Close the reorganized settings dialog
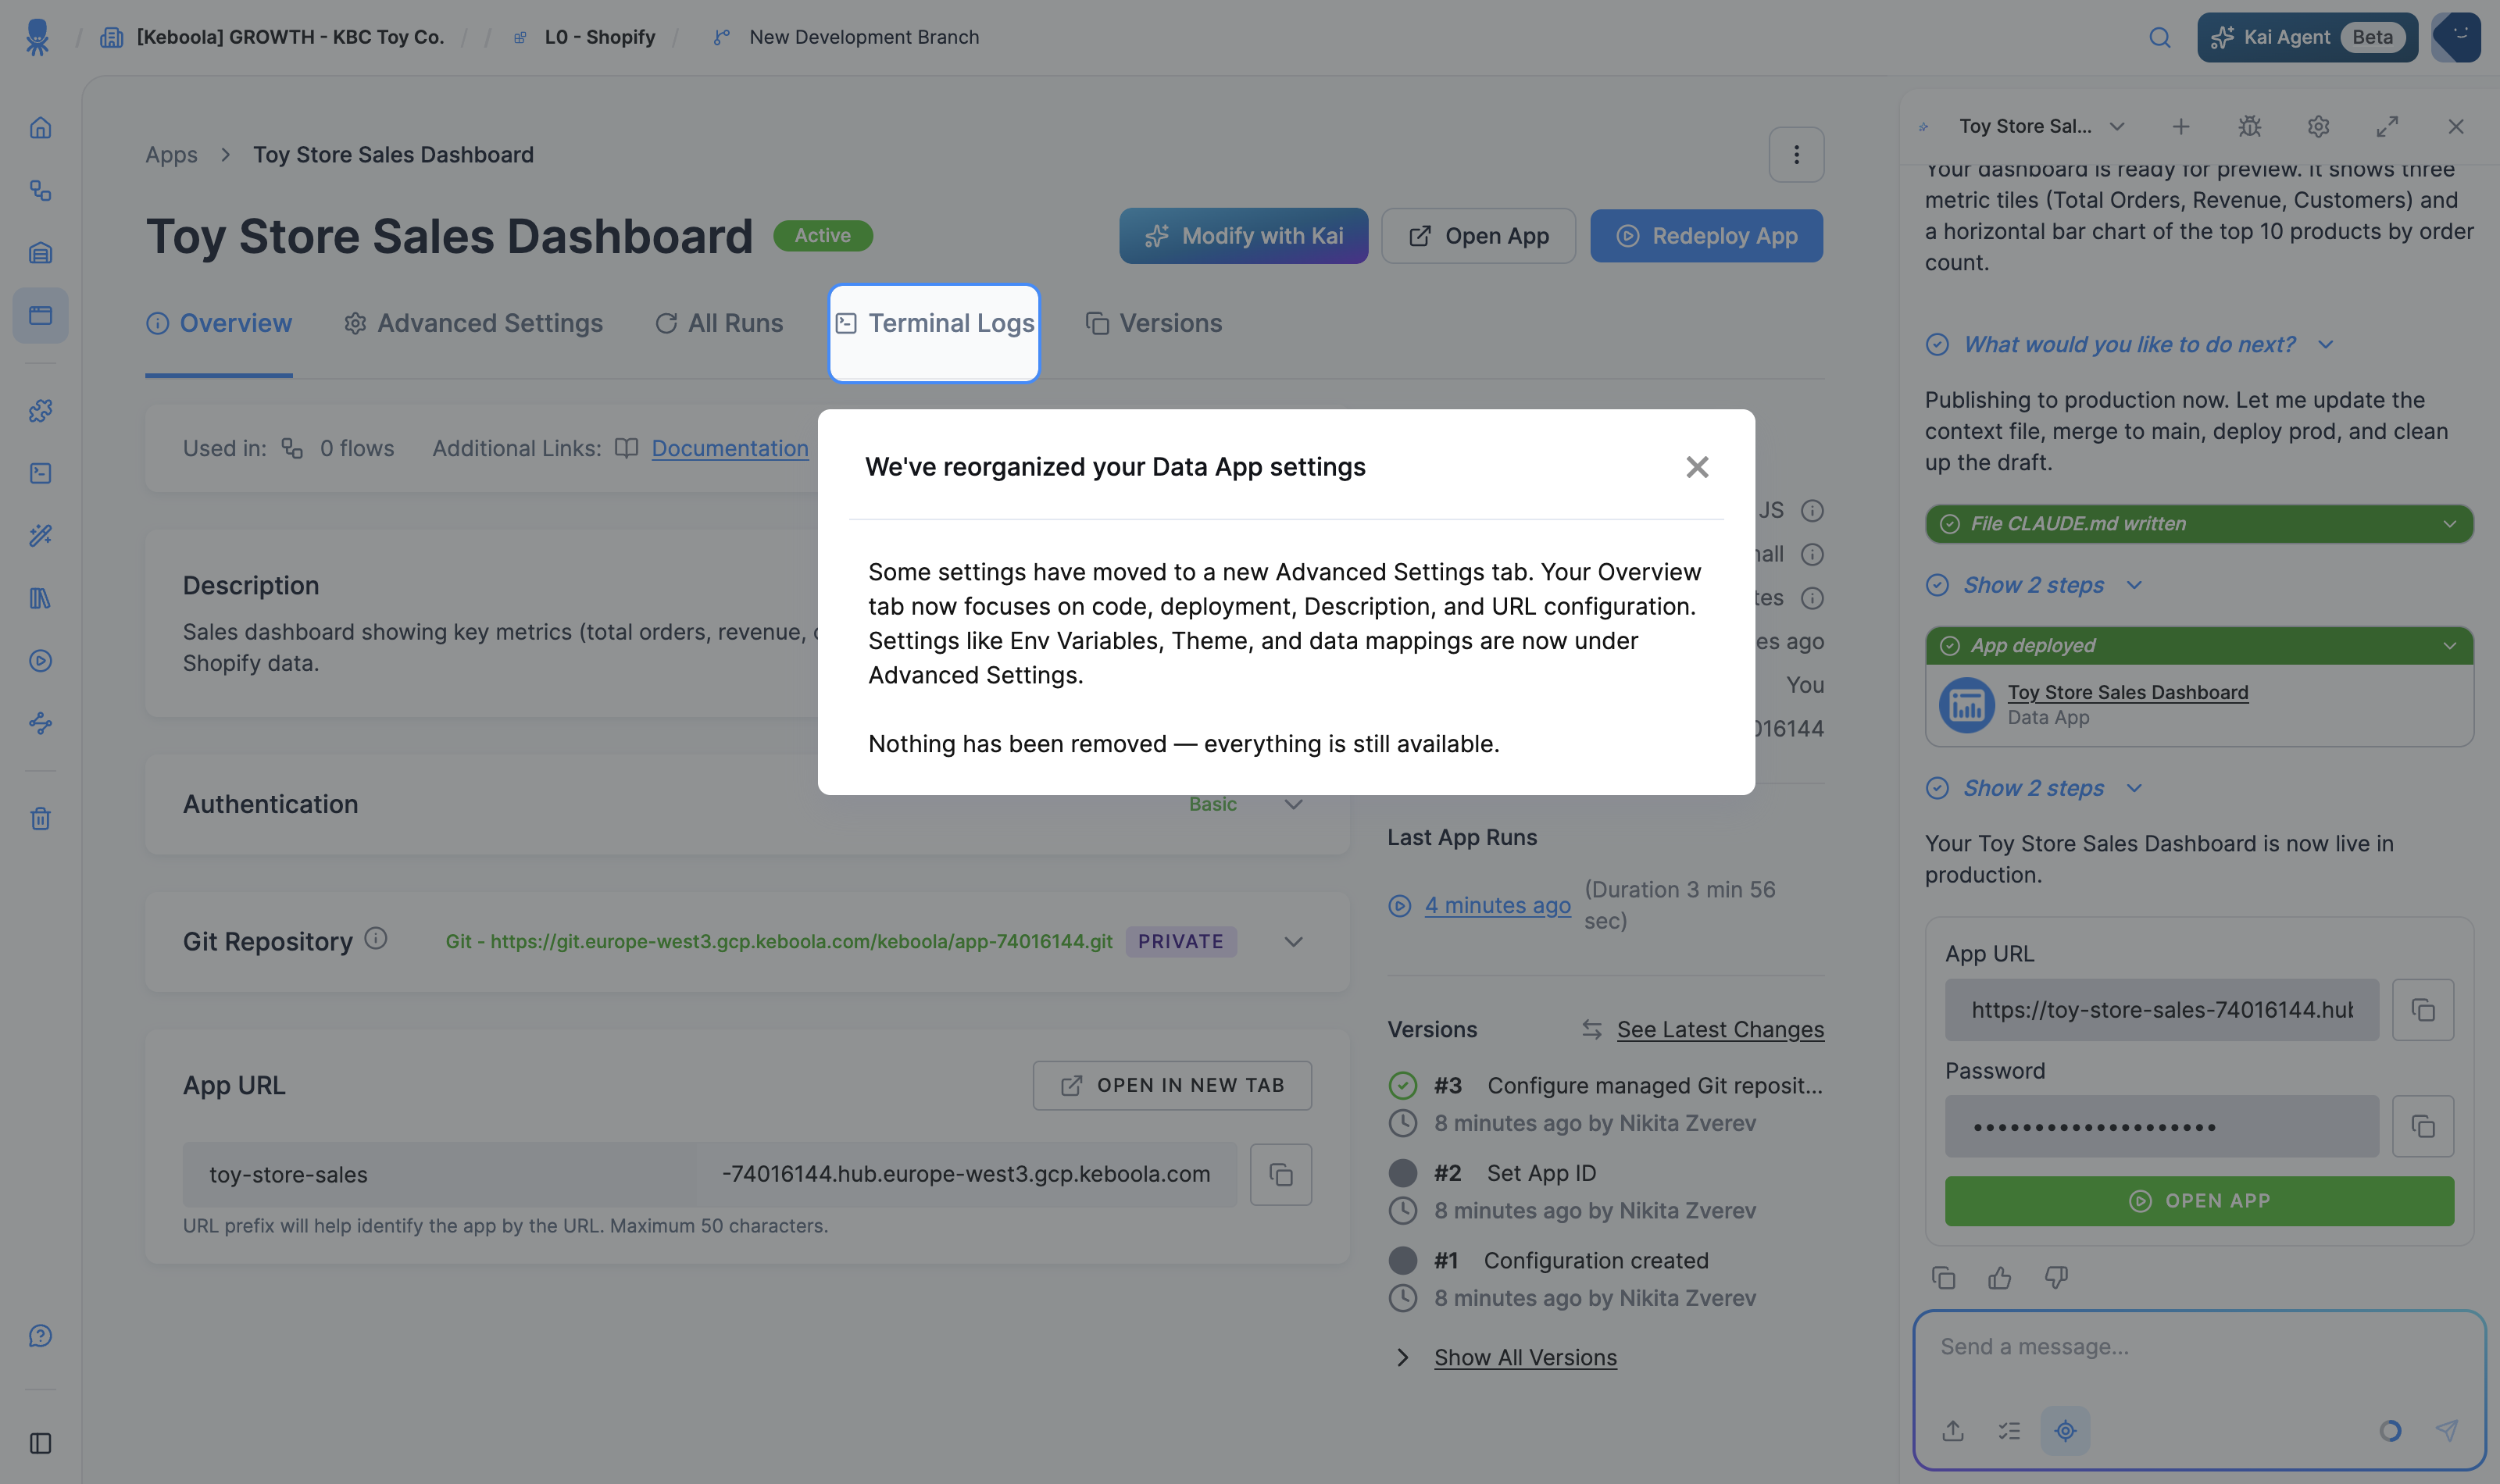This screenshot has height=1484, width=2500. click(1697, 467)
